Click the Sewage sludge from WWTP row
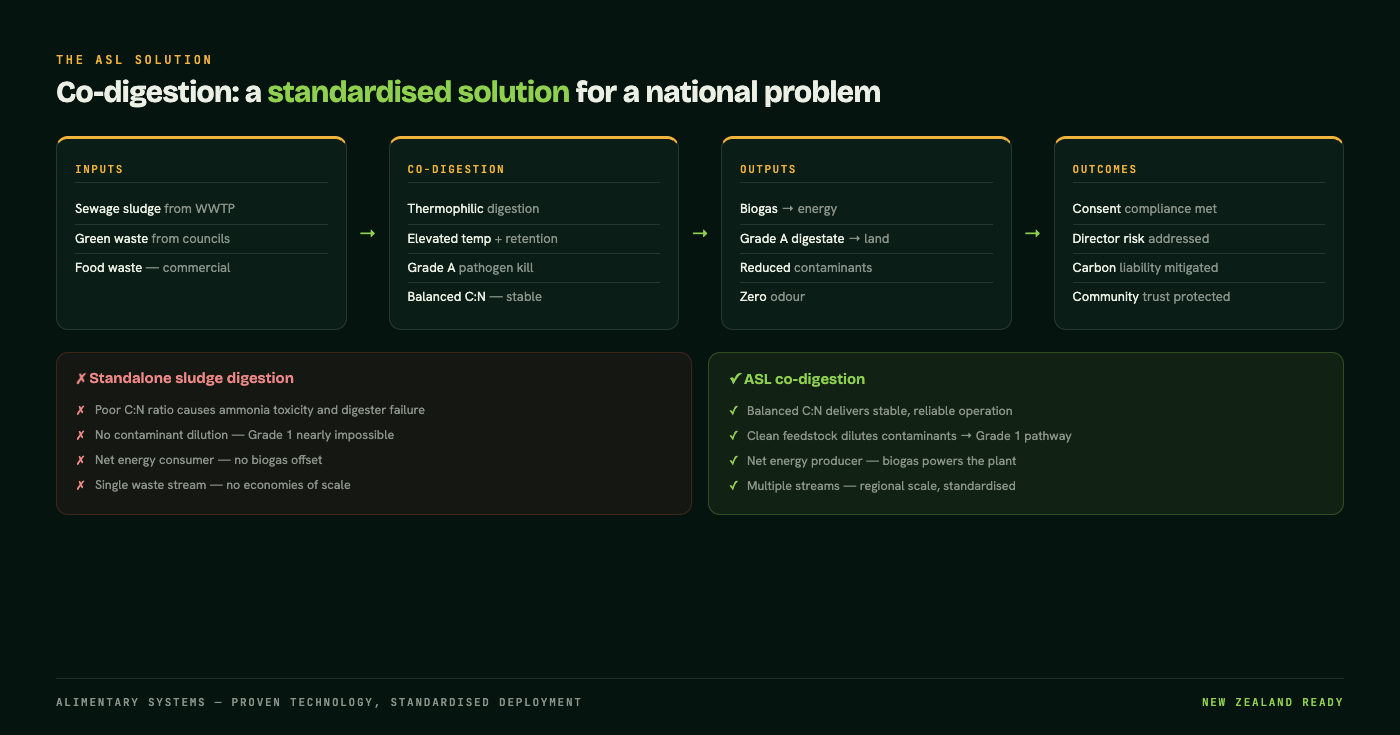This screenshot has height=735, width=1400. (201, 209)
